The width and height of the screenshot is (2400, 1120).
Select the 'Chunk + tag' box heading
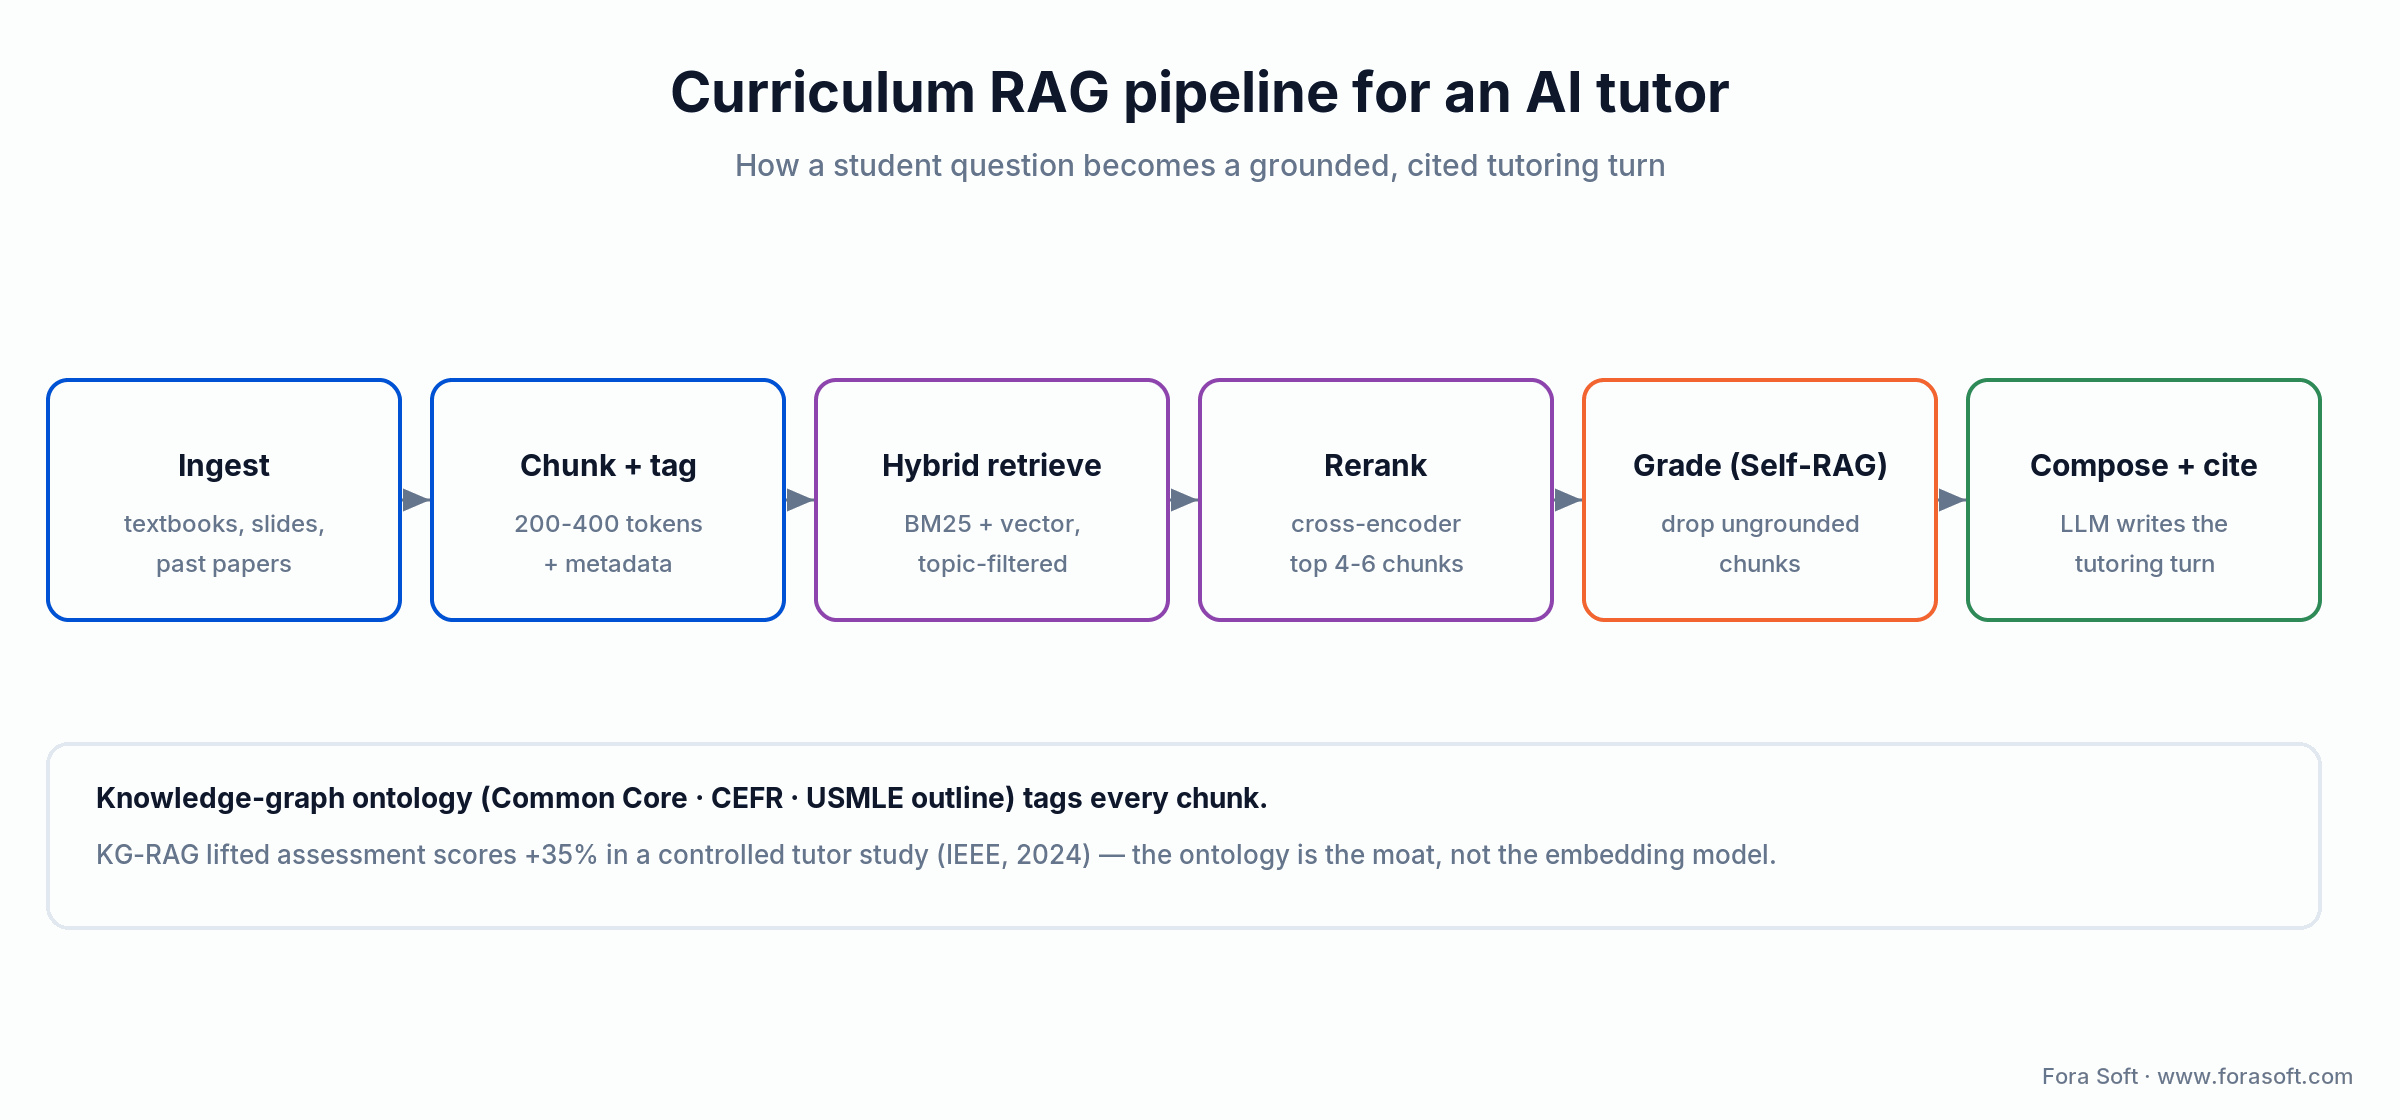tap(608, 465)
